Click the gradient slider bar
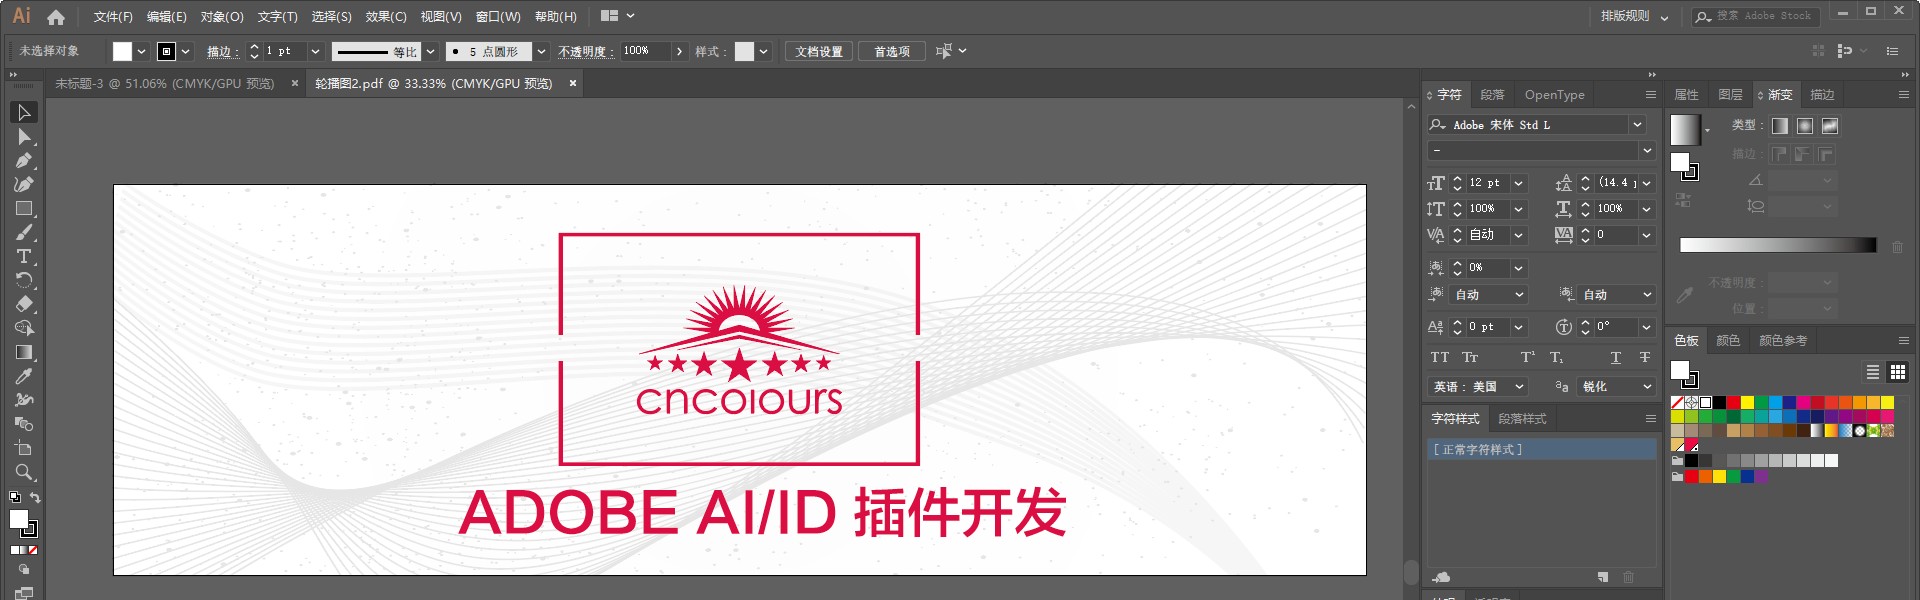 pos(1778,245)
